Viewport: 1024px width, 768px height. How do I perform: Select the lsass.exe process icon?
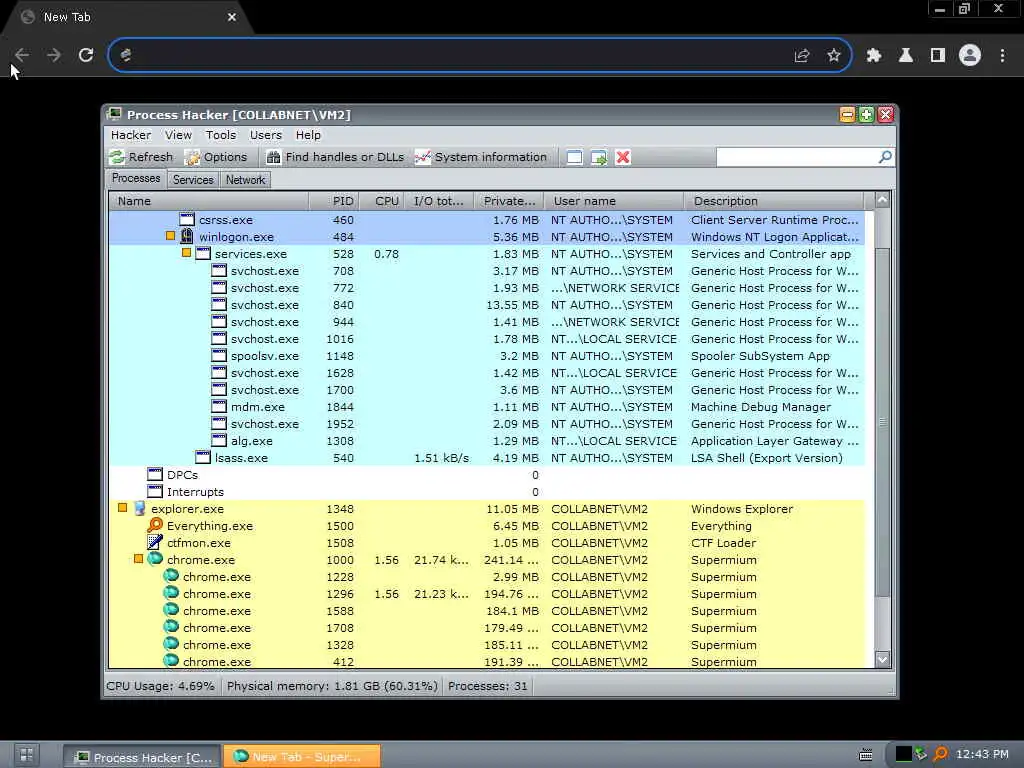(x=203, y=457)
